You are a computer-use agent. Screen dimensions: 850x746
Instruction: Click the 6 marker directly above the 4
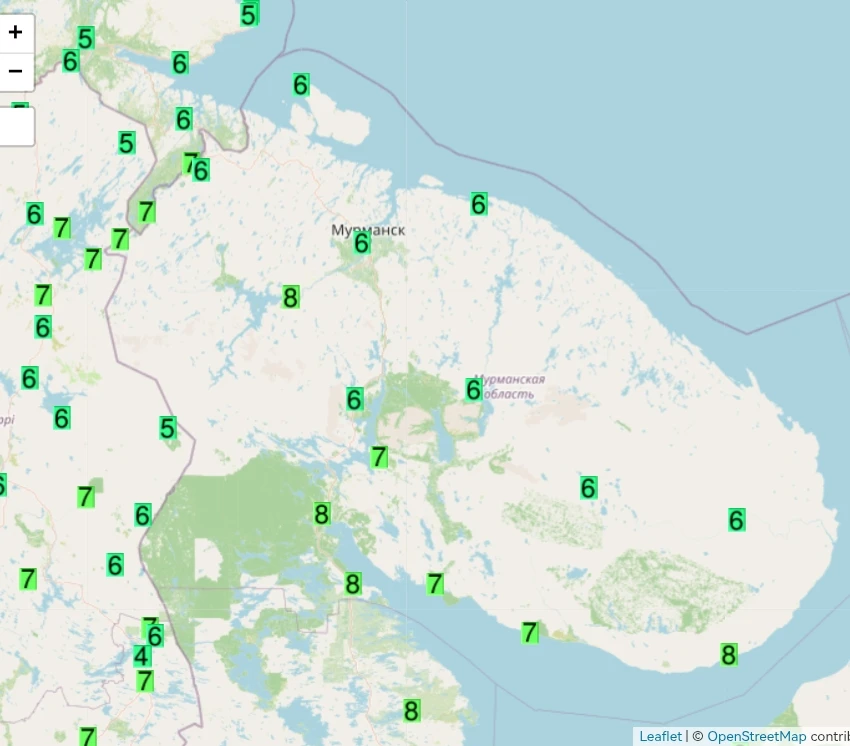point(155,636)
